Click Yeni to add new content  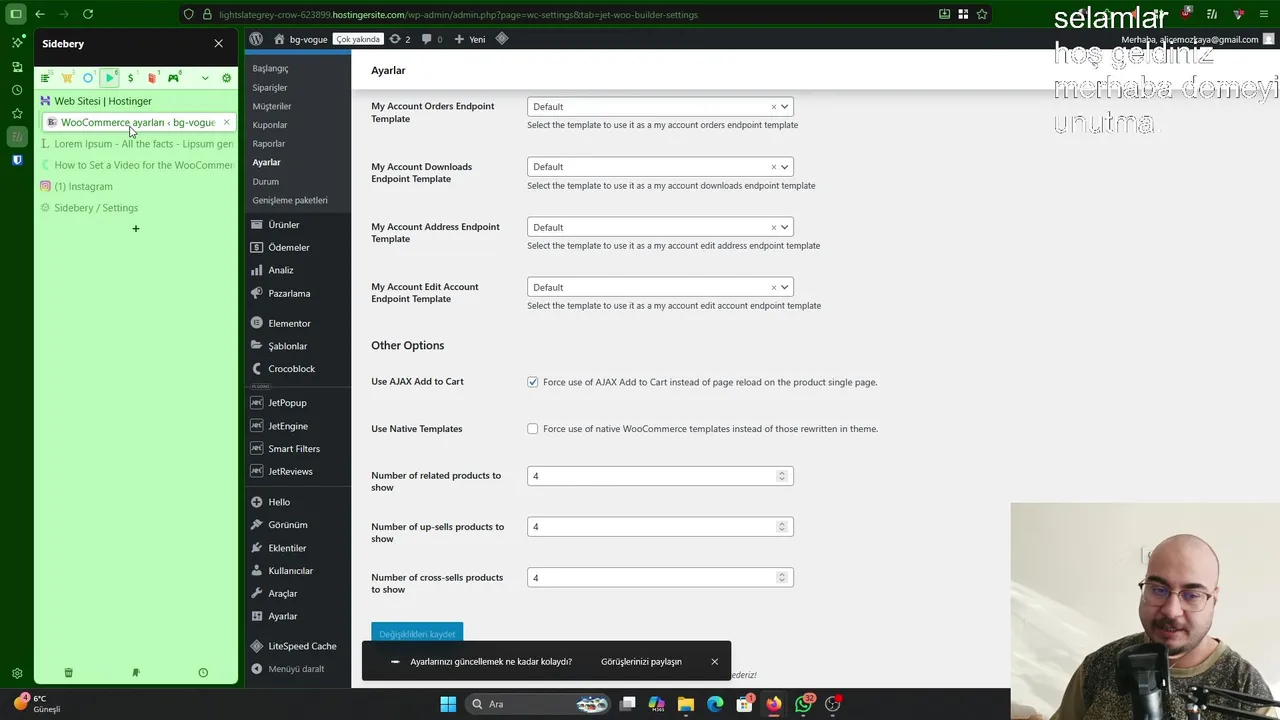[470, 39]
